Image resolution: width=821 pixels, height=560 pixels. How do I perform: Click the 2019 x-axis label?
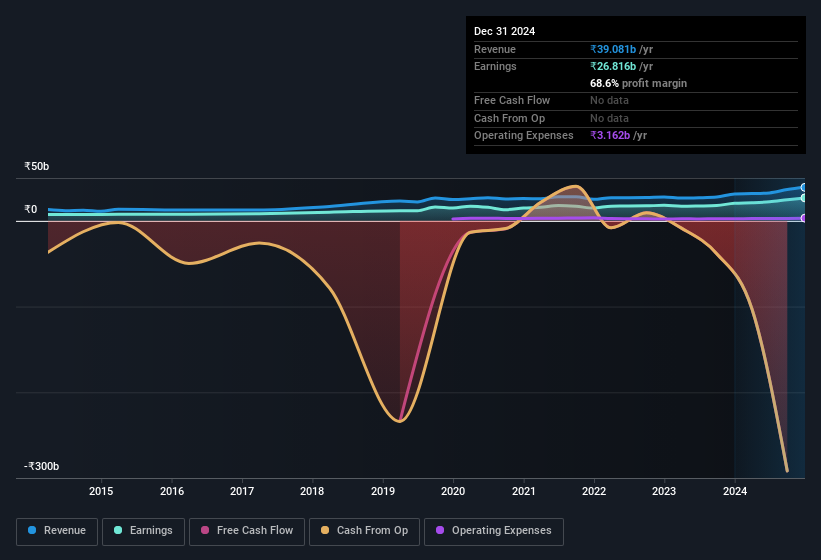coord(383,491)
